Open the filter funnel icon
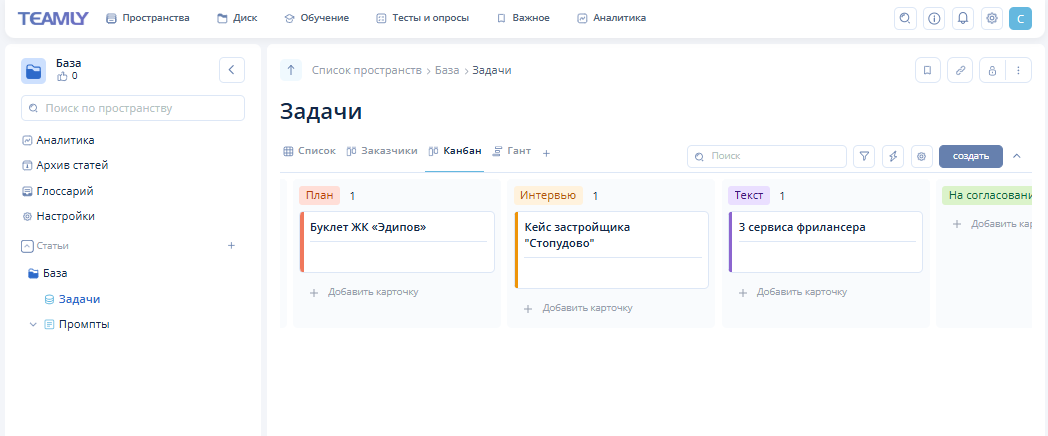 (864, 156)
